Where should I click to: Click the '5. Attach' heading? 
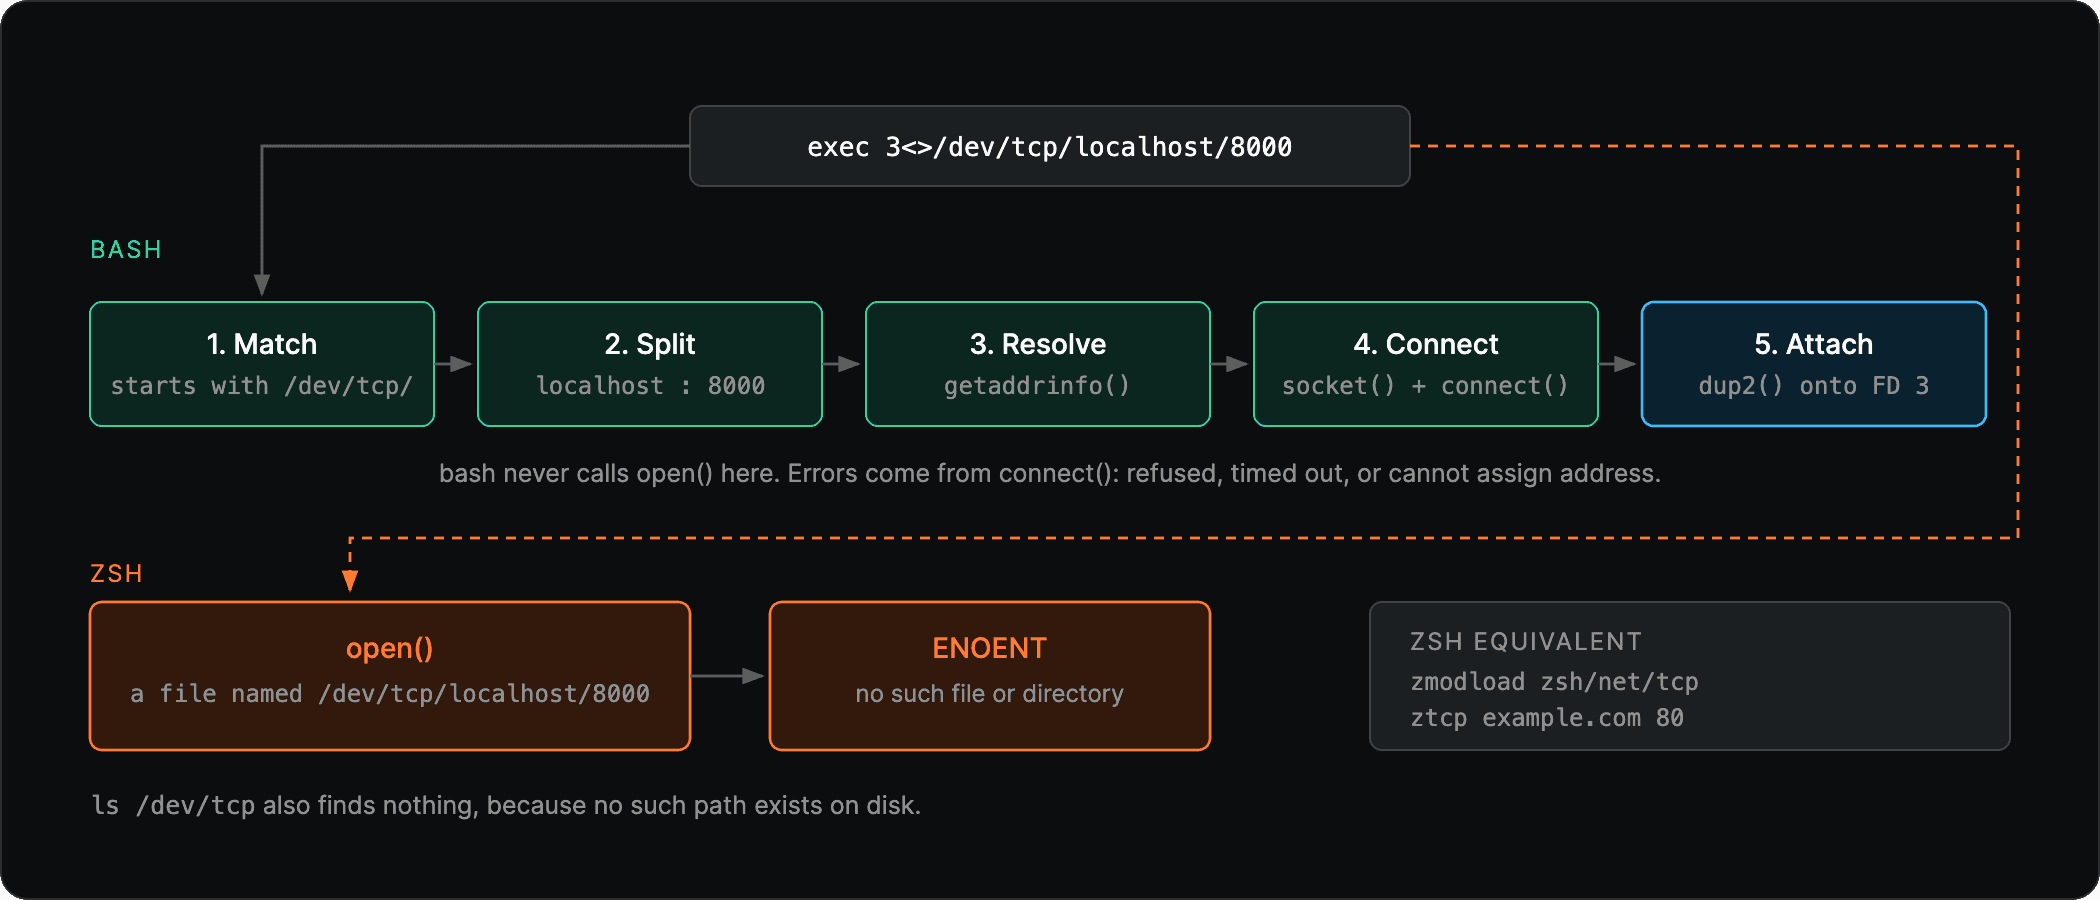point(1814,344)
